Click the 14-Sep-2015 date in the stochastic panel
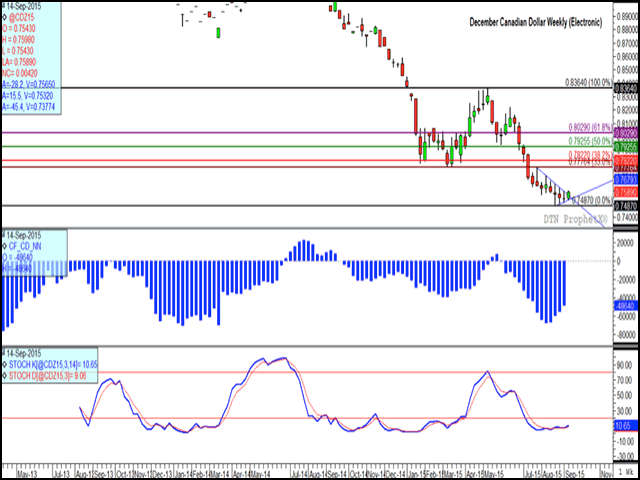640x480 pixels. [x=24, y=354]
